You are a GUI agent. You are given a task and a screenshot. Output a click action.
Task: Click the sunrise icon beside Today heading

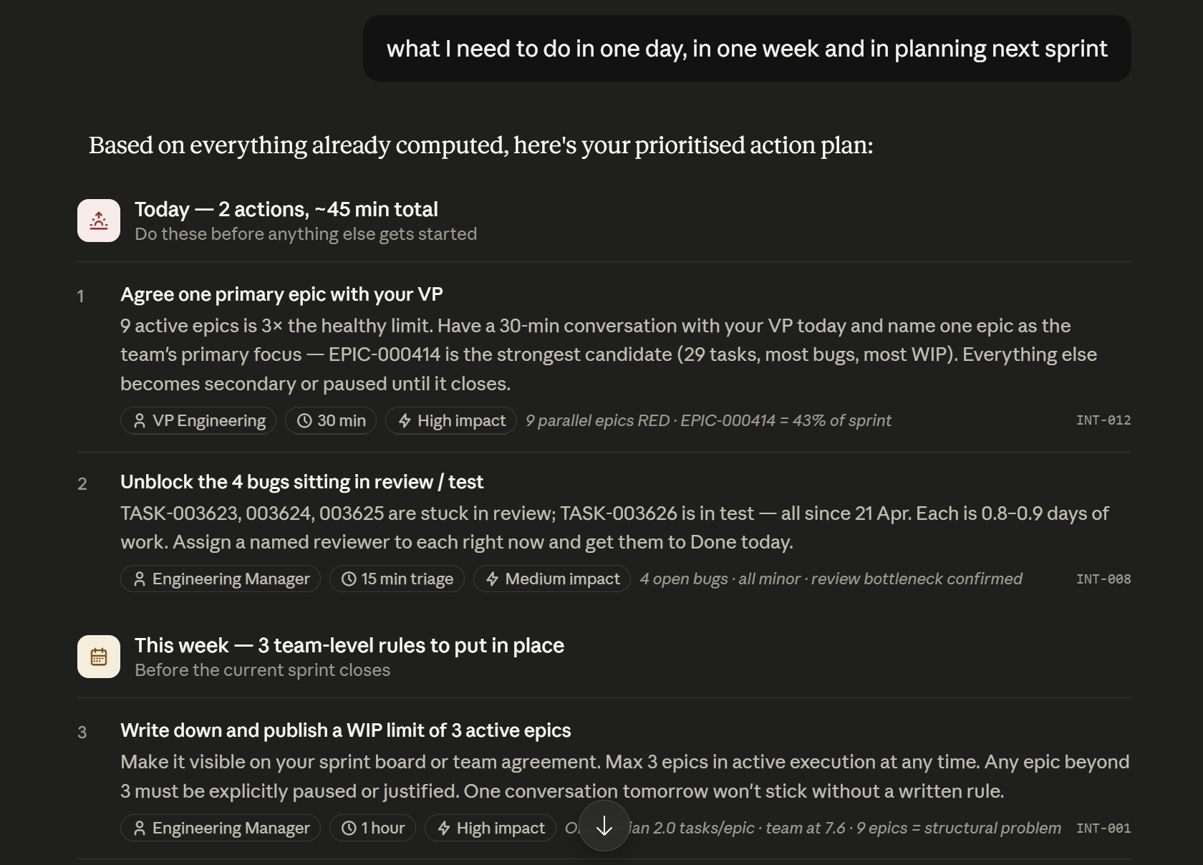click(99, 221)
